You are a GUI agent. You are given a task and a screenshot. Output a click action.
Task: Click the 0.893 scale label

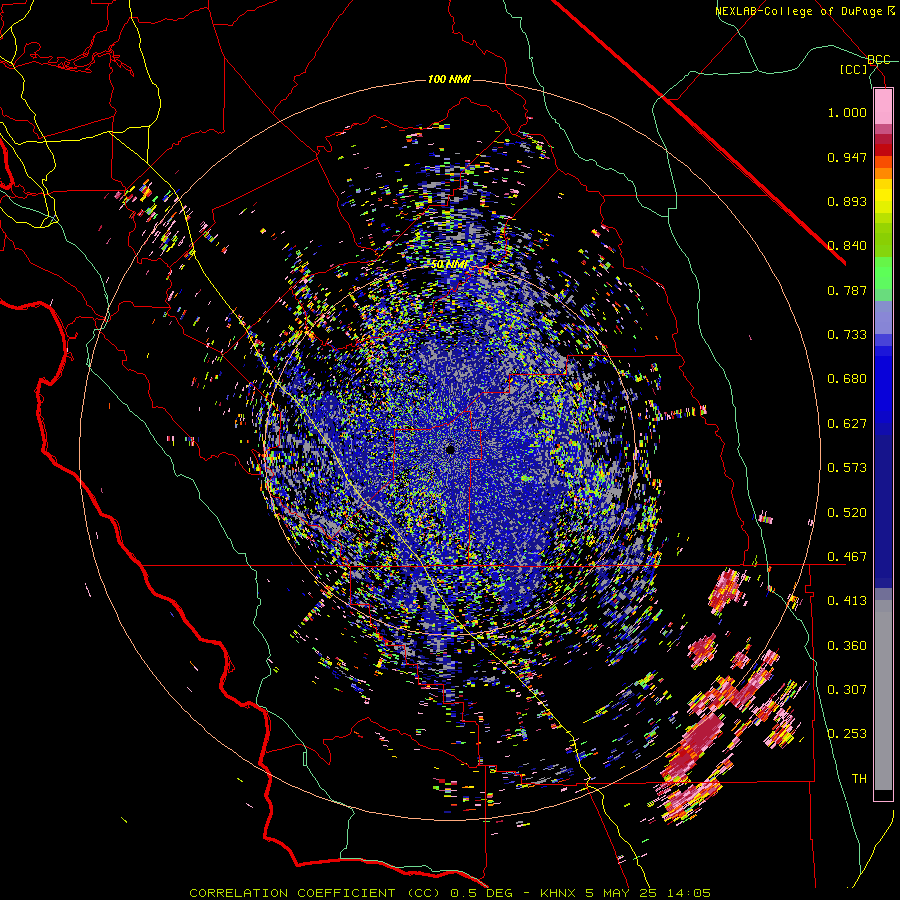[x=847, y=201]
